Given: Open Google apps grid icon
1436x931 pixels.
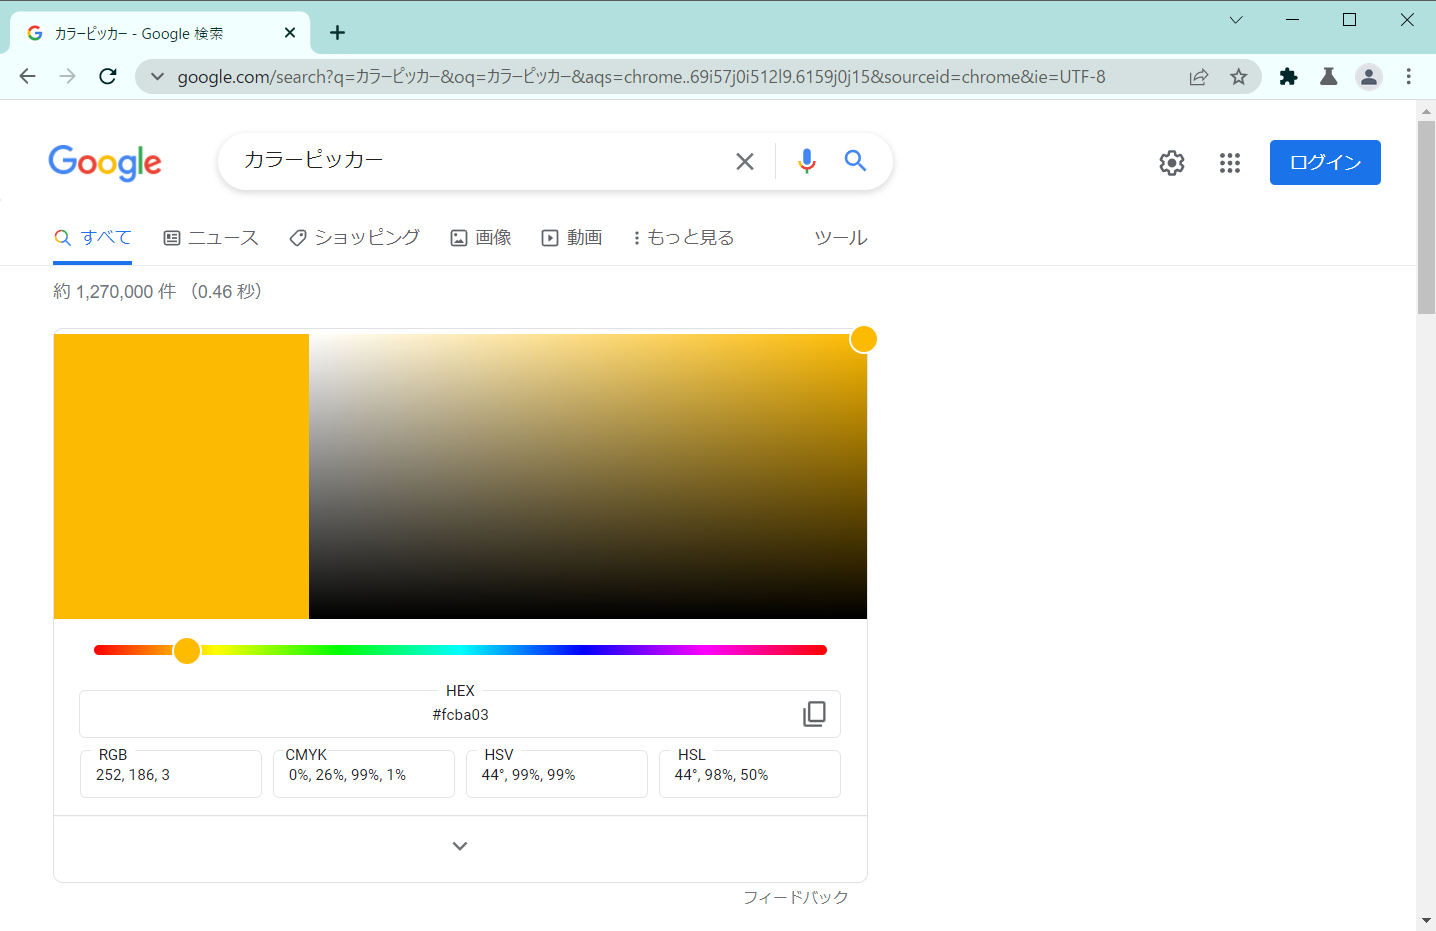Looking at the screenshot, I should 1230,162.
